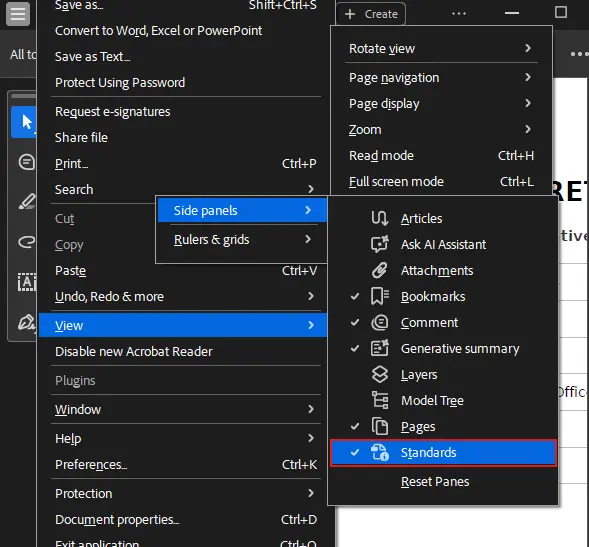Select the fill and sign pen tool
Viewport: 589px width, 547px height.
tap(27, 322)
